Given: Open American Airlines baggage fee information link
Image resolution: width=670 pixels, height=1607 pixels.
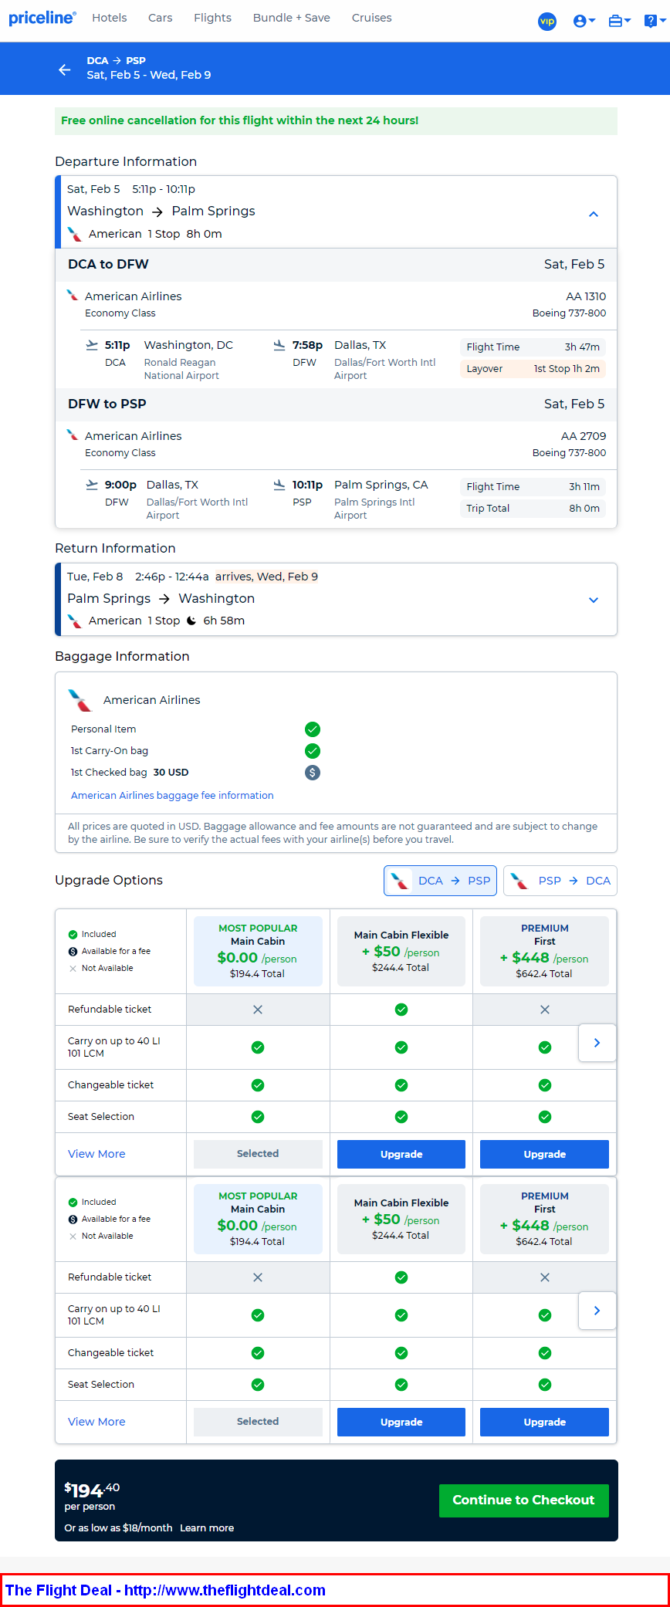Looking at the screenshot, I should 172,796.
